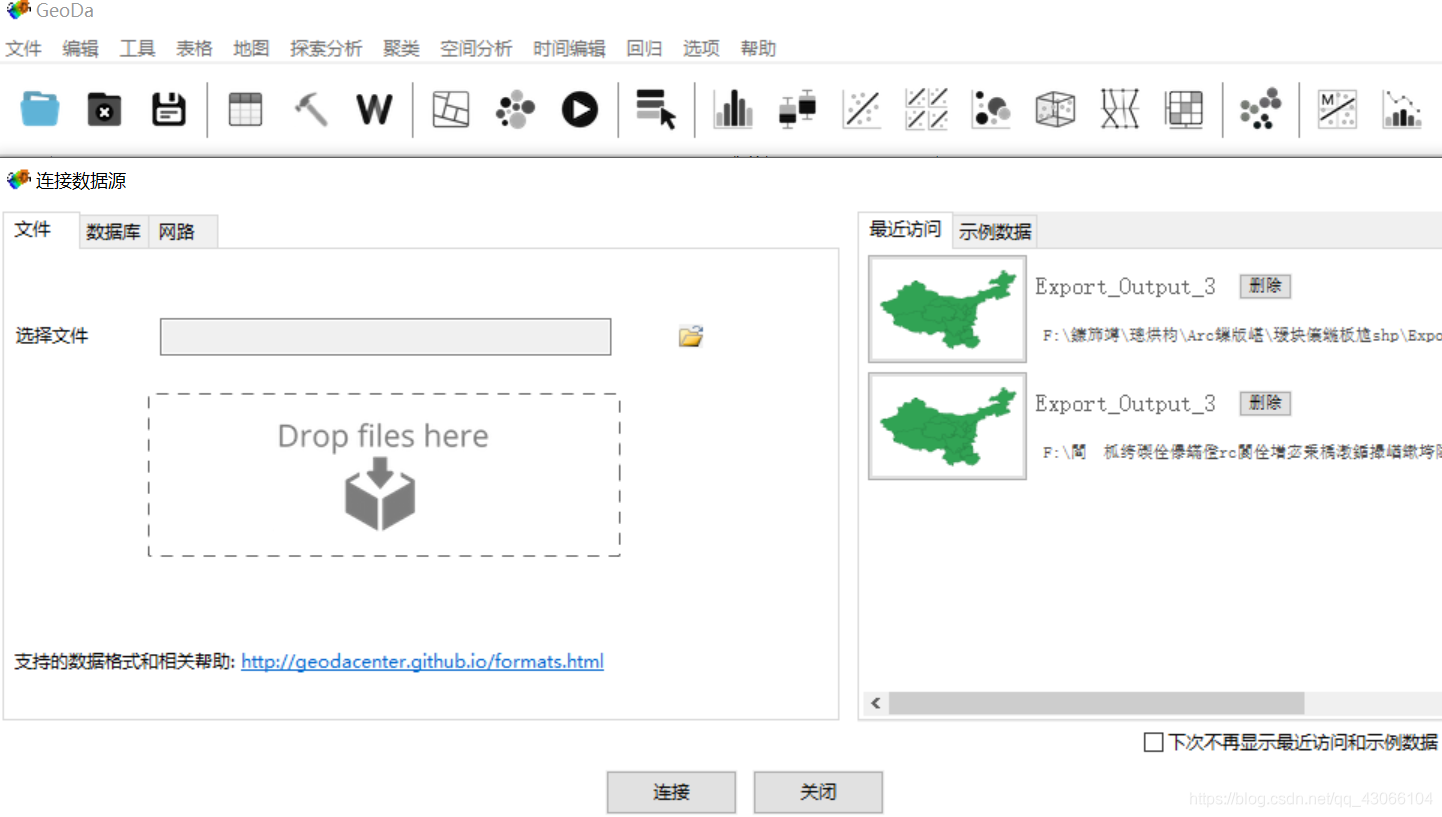Image resolution: width=1442 pixels, height=817 pixels.
Task: Open the Conditional plot grid icon
Action: click(x=1184, y=109)
